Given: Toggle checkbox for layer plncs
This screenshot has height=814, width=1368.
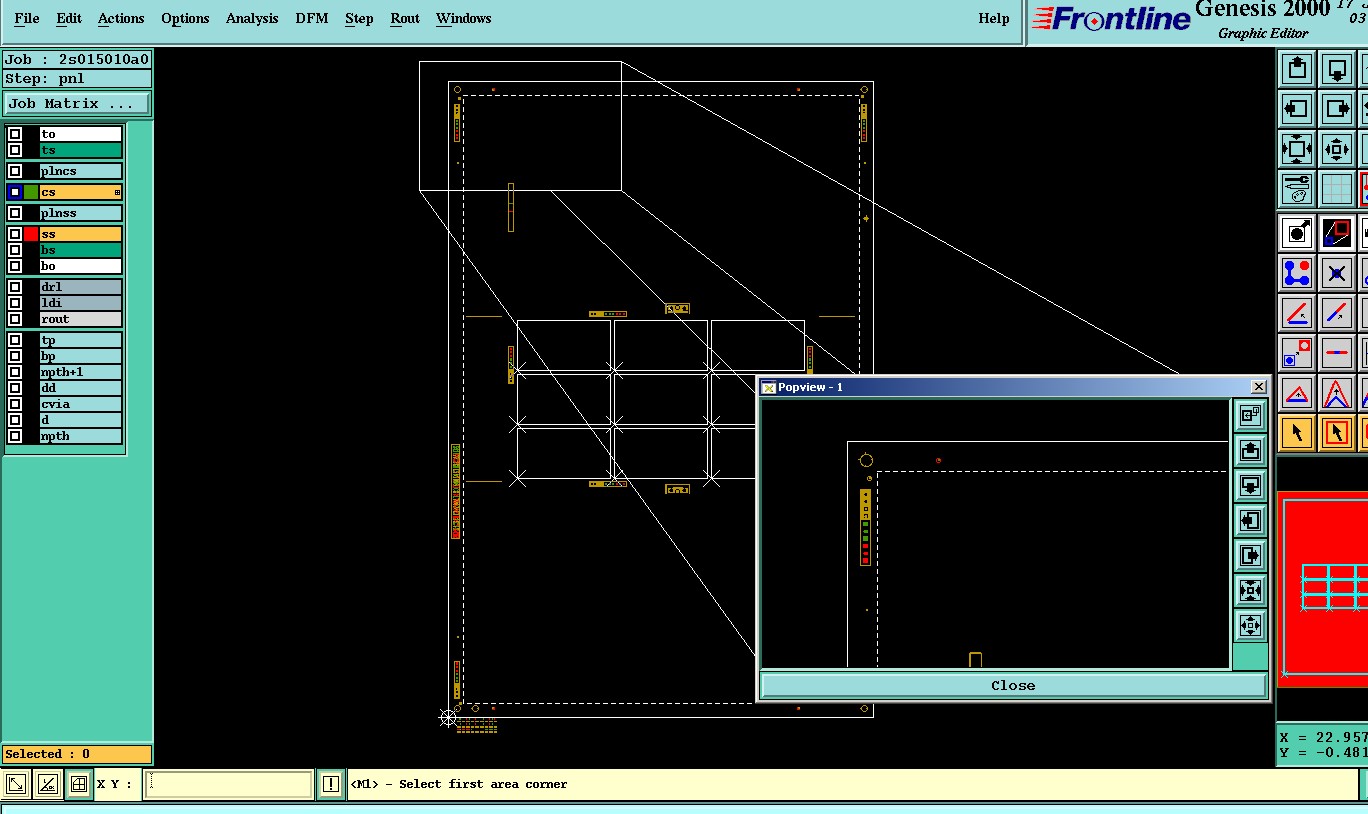Looking at the screenshot, I should click(15, 171).
